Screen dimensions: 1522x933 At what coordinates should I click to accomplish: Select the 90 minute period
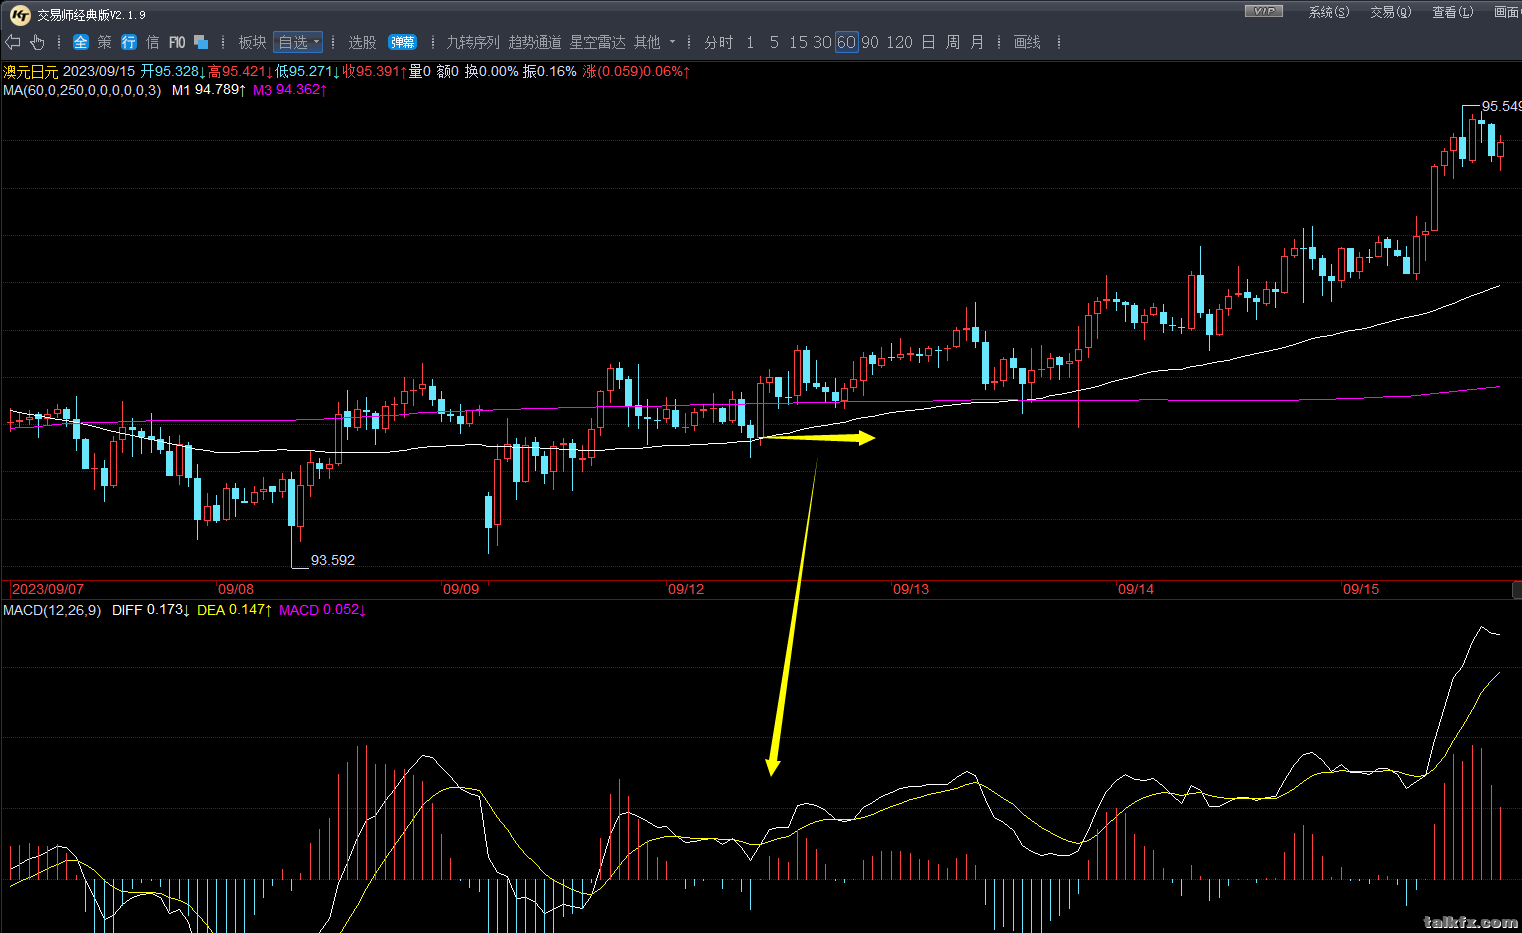[x=870, y=42]
